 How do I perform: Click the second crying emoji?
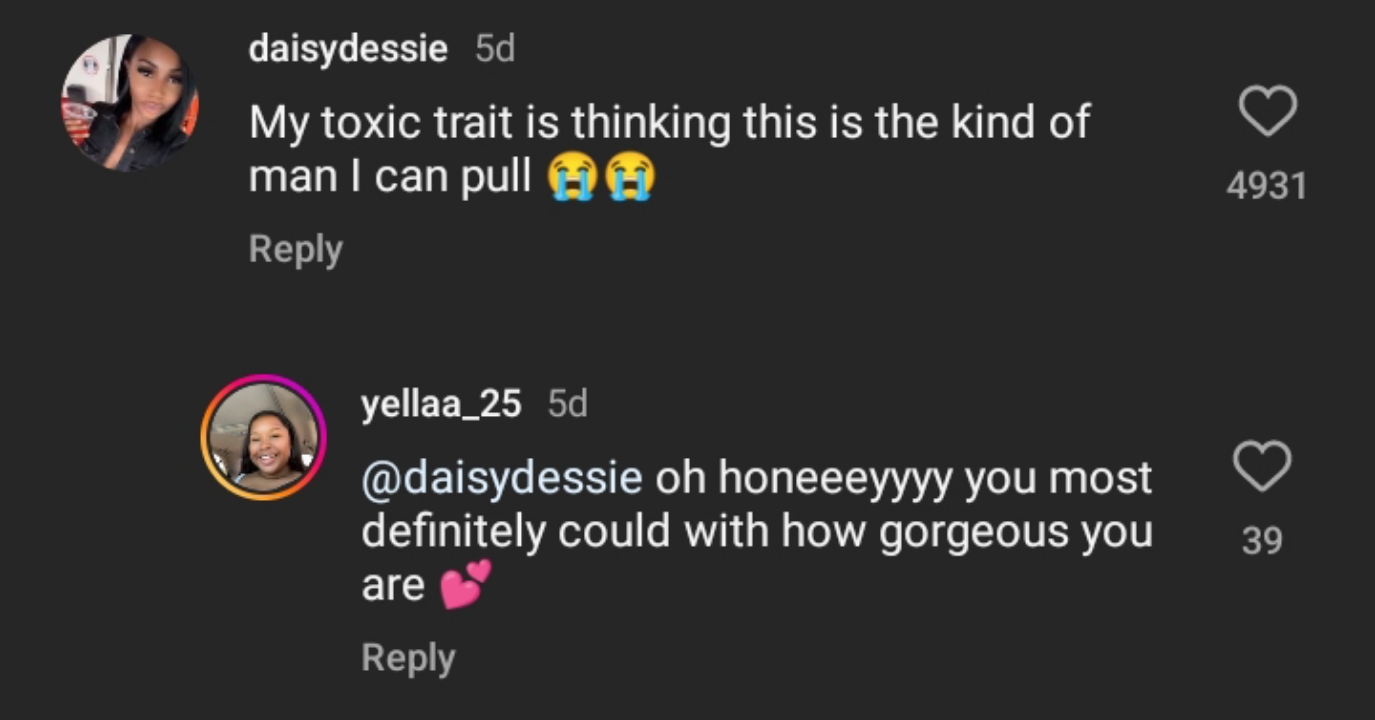[x=630, y=178]
